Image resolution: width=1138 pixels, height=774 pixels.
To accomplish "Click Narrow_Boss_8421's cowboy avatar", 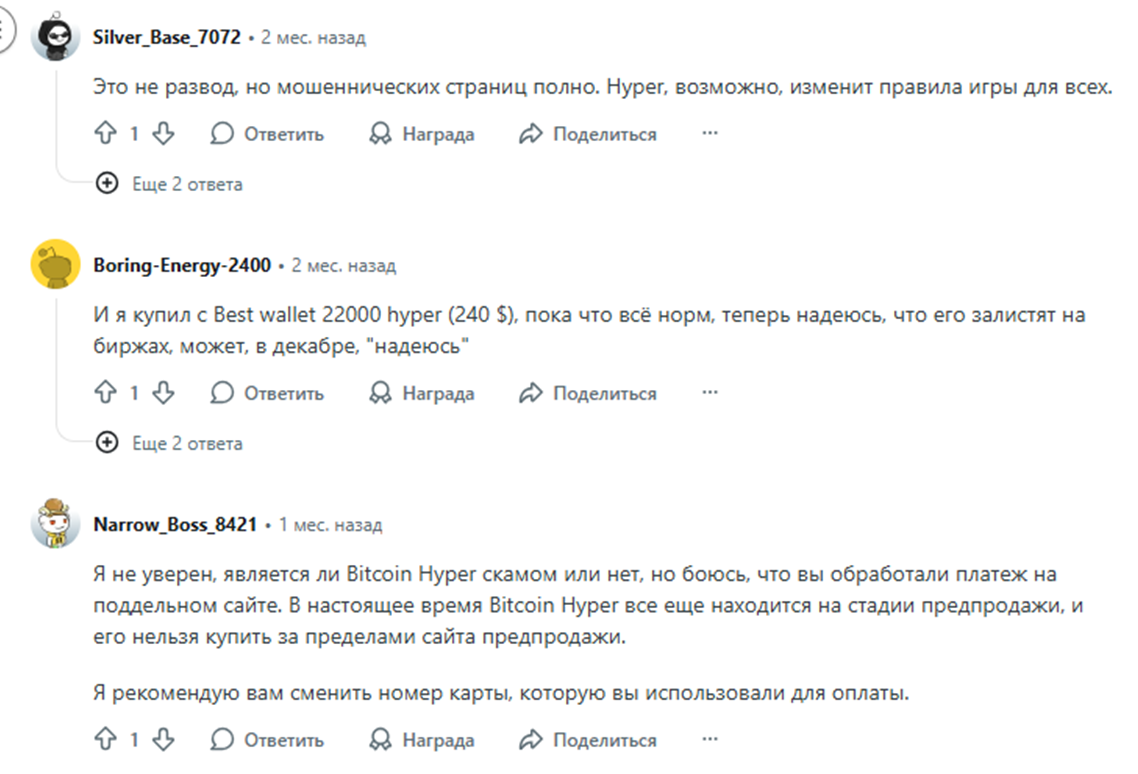I will (x=58, y=523).
